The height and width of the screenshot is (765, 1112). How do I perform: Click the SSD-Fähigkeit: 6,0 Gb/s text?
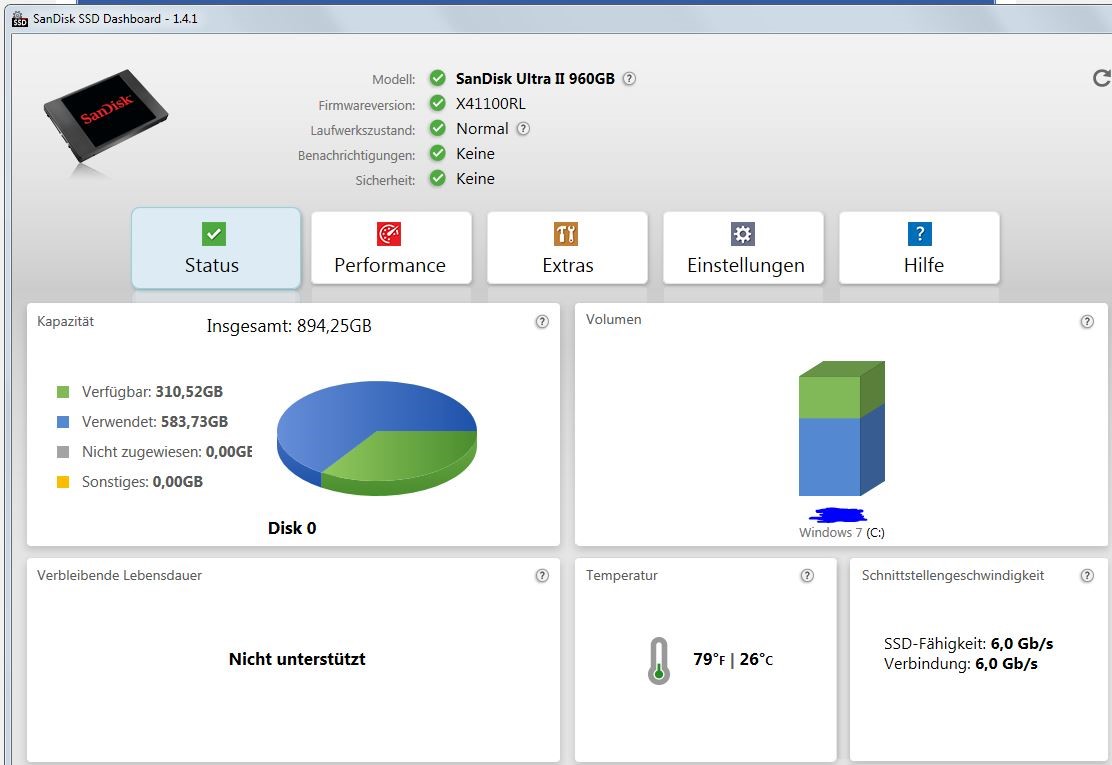coord(968,644)
